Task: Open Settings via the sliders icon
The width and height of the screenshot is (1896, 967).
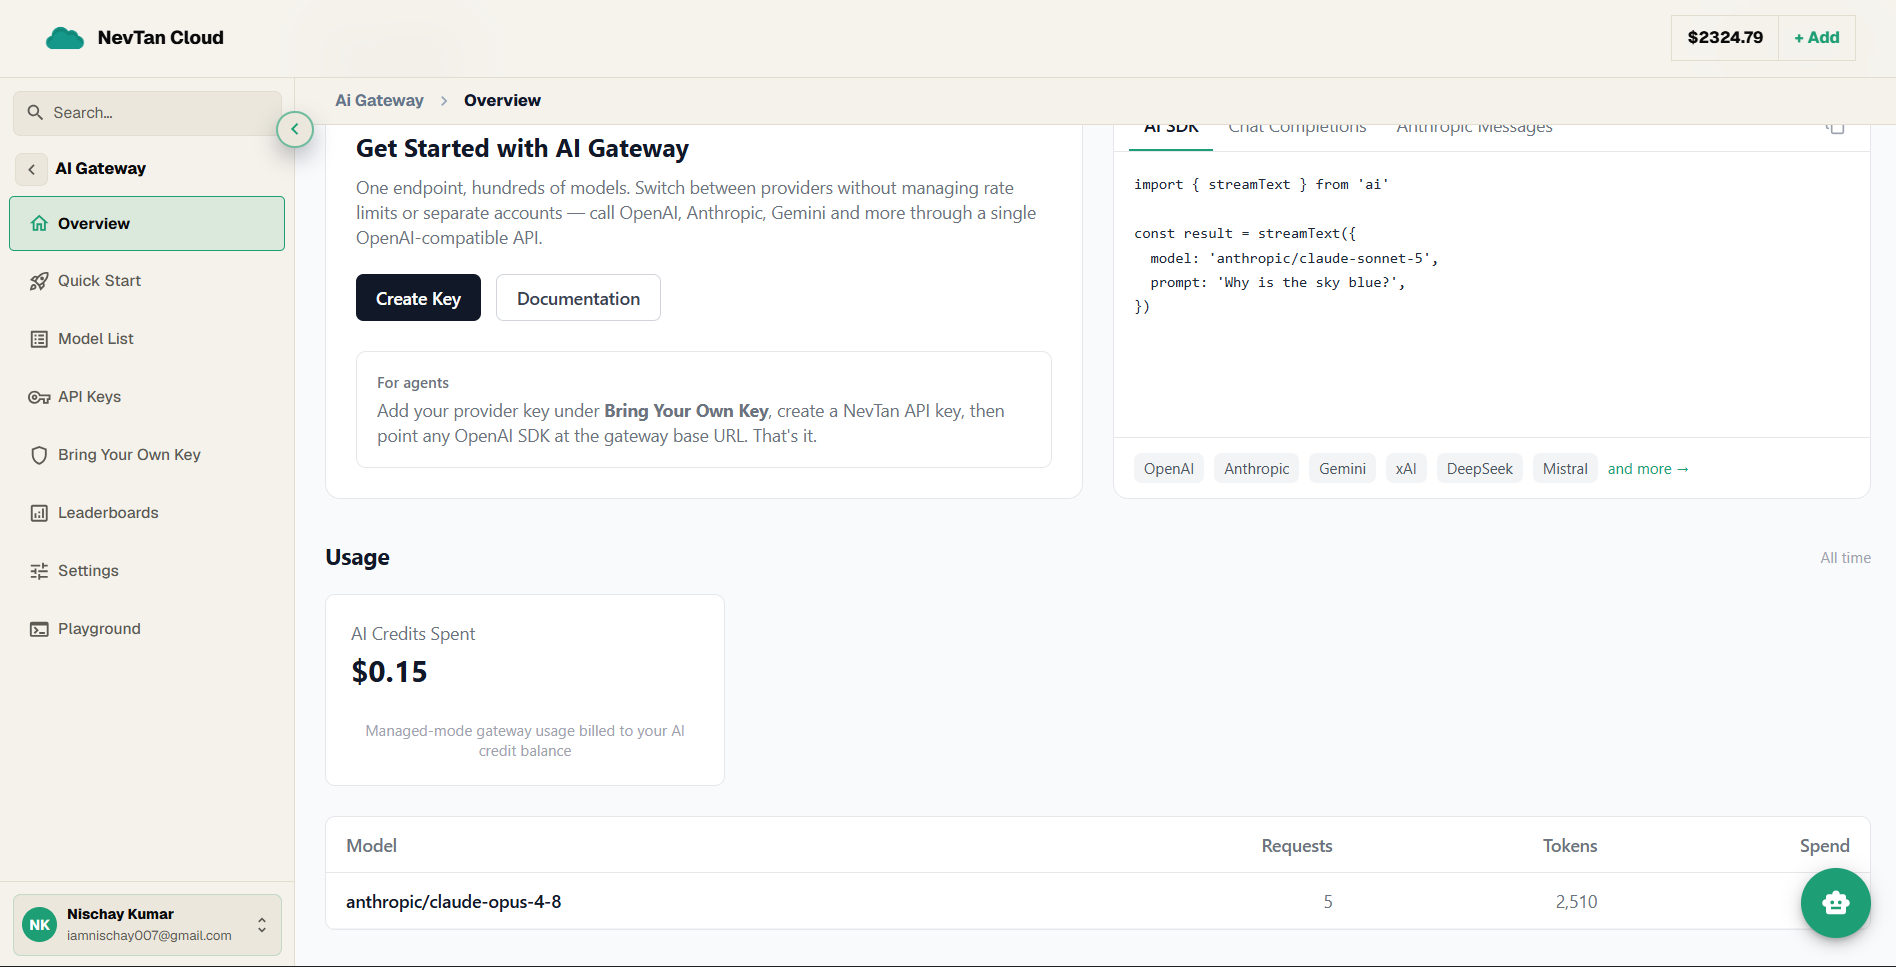Action: coord(39,572)
